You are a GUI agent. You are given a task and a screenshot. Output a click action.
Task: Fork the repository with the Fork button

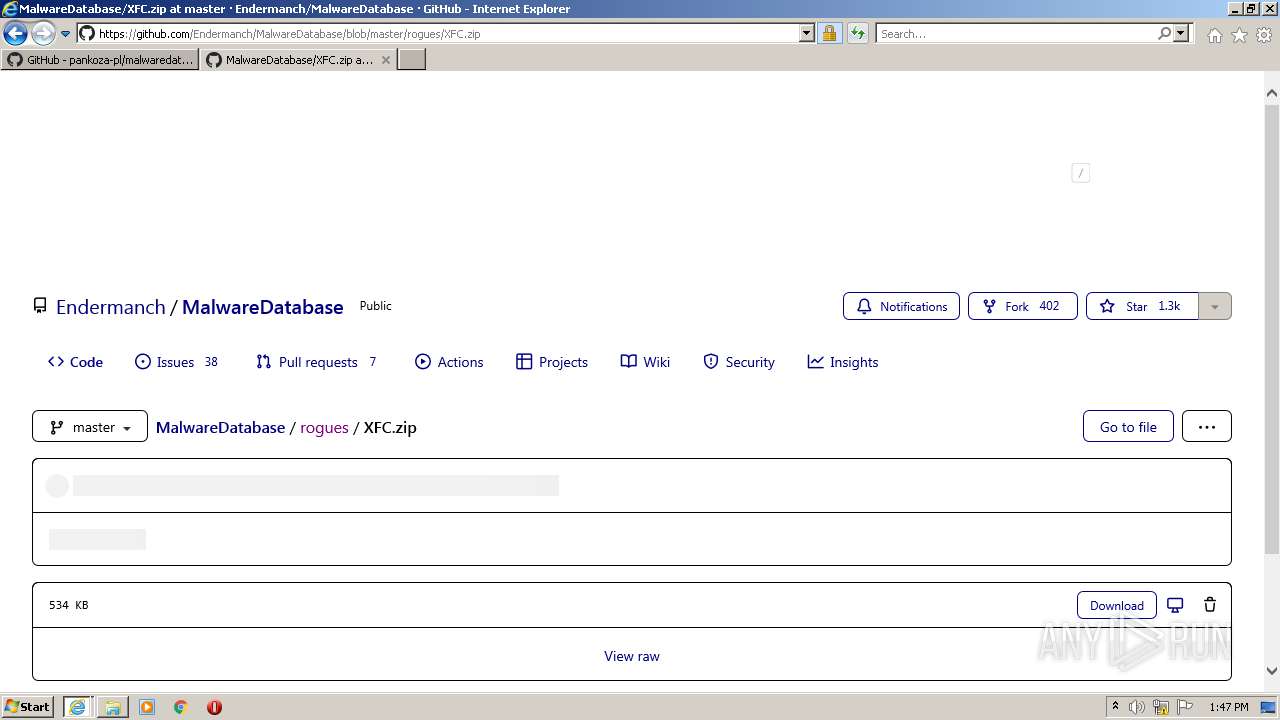tap(1022, 306)
